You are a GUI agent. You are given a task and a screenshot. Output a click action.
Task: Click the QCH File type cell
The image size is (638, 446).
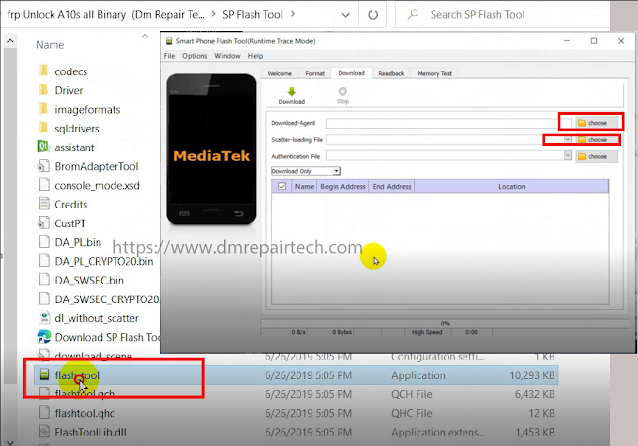click(x=412, y=394)
